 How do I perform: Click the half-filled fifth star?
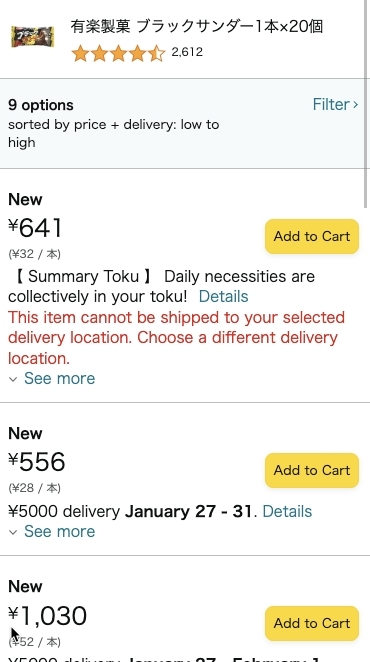[x=156, y=54]
